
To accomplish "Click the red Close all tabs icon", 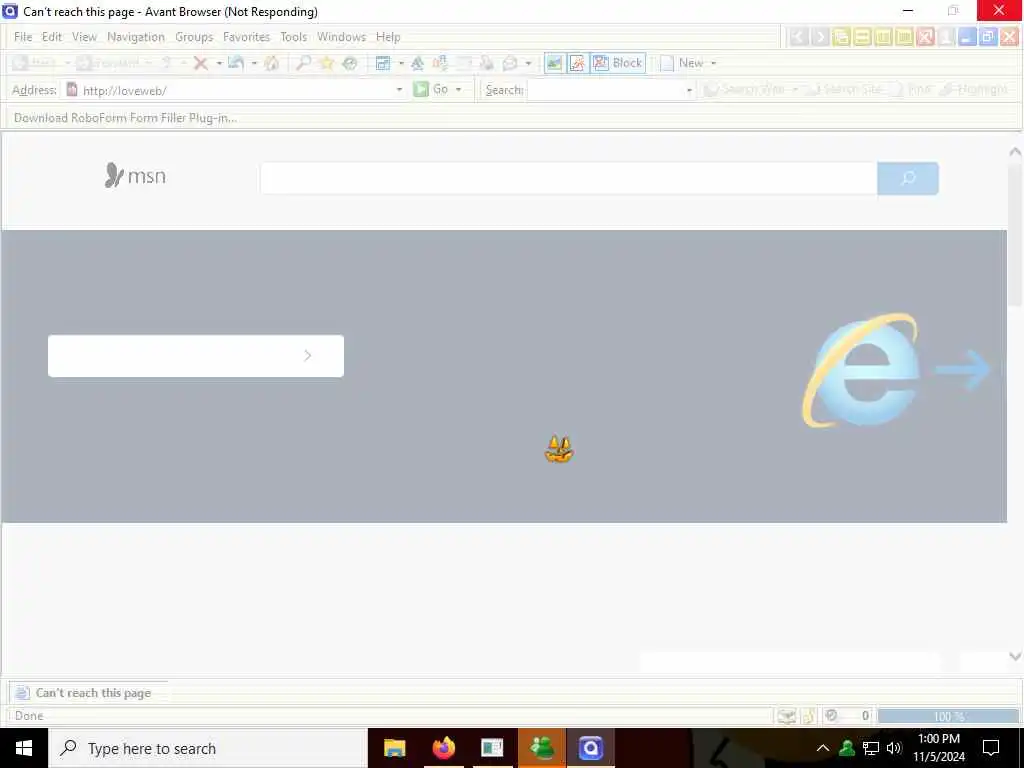I will tap(925, 37).
